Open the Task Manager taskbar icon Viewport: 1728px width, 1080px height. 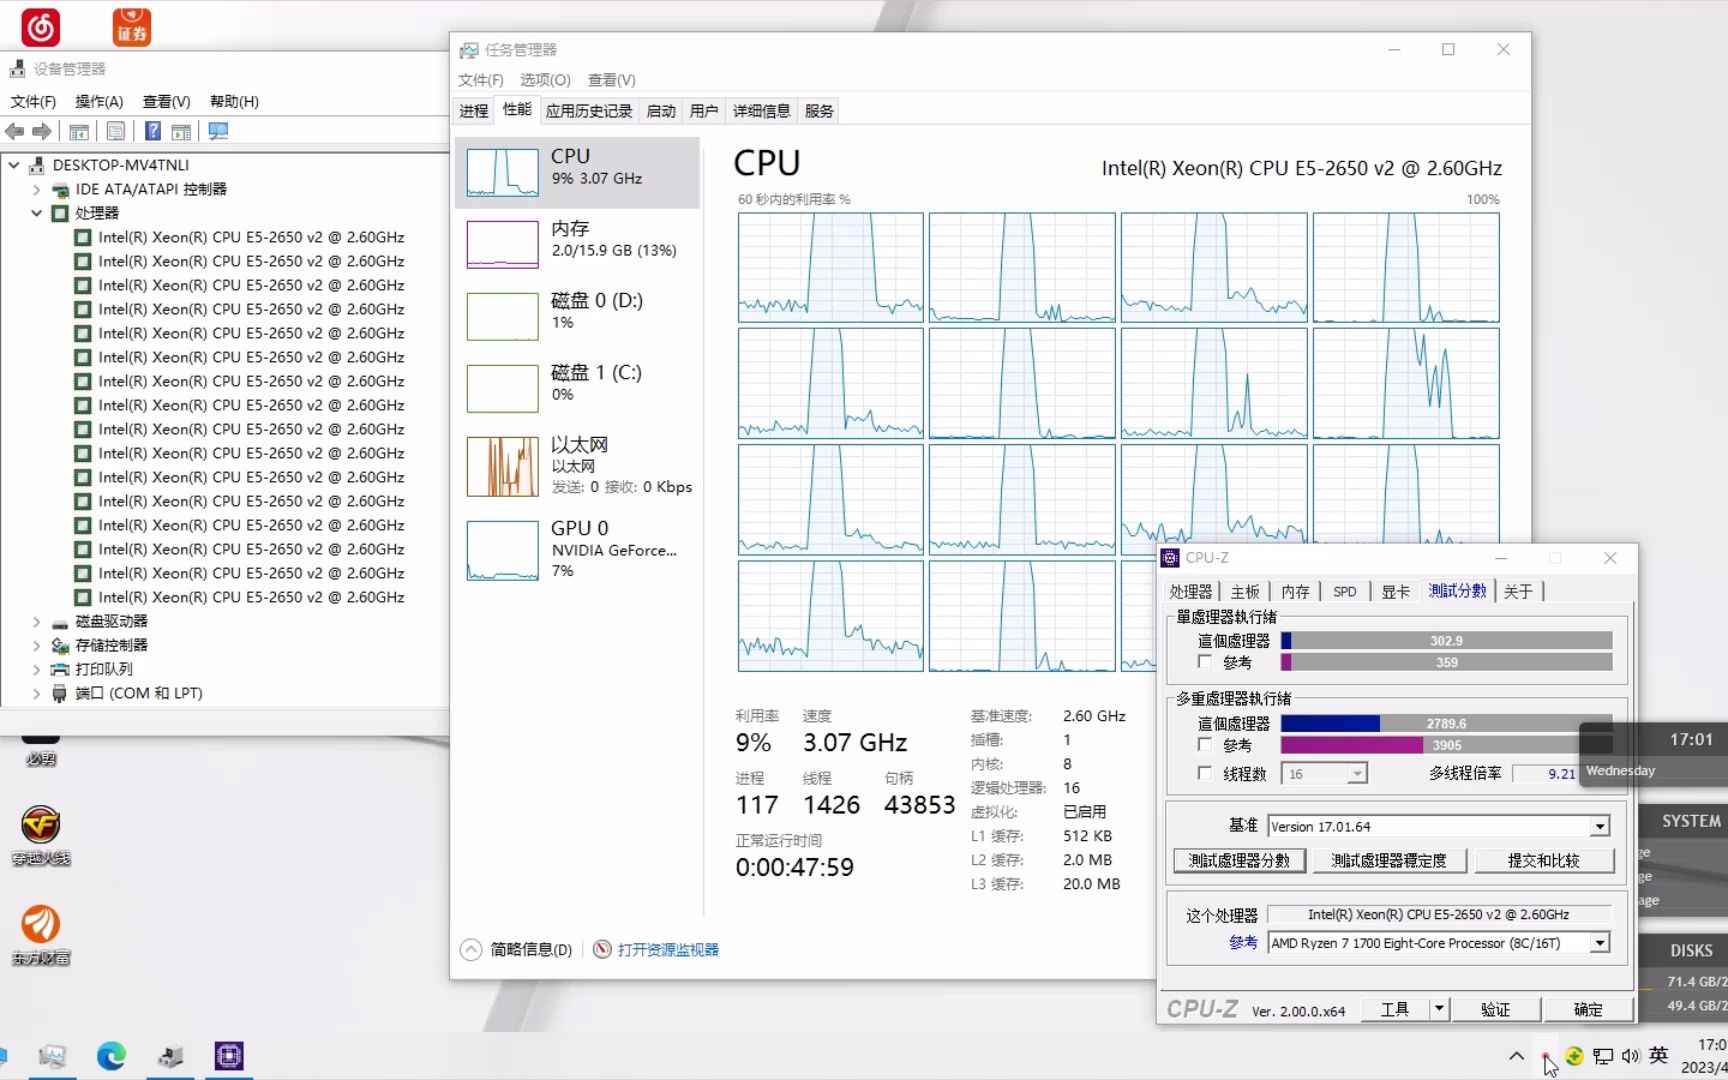(x=52, y=1056)
